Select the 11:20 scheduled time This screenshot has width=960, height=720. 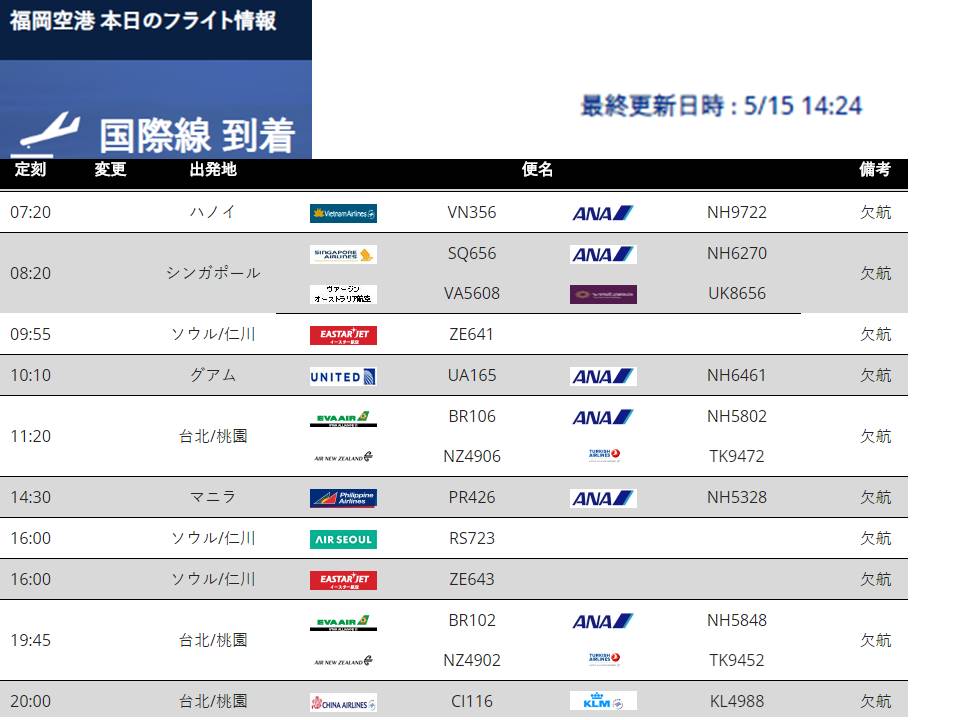pos(31,437)
